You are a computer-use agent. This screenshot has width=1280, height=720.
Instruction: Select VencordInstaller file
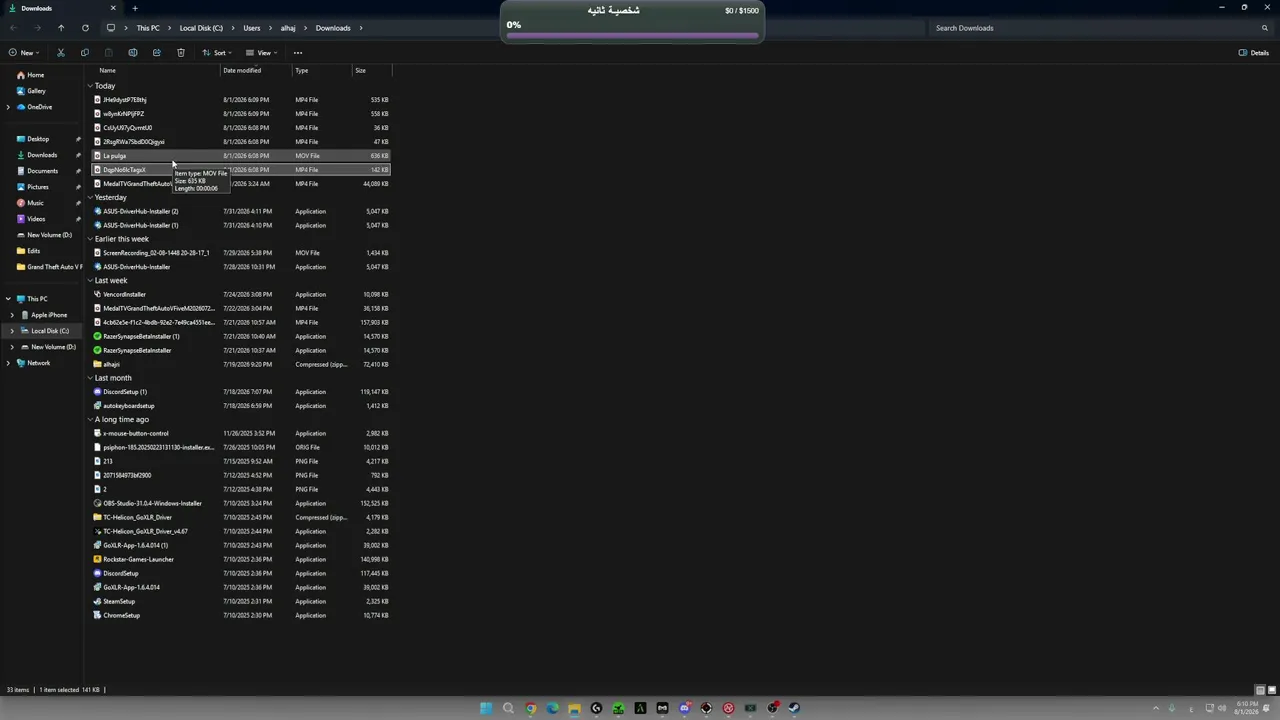(x=240, y=295)
